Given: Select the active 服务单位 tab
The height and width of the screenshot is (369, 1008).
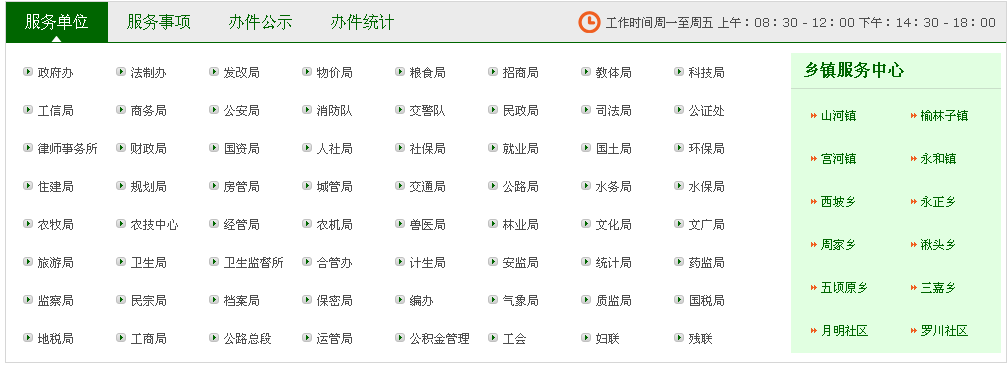Looking at the screenshot, I should point(57,22).
